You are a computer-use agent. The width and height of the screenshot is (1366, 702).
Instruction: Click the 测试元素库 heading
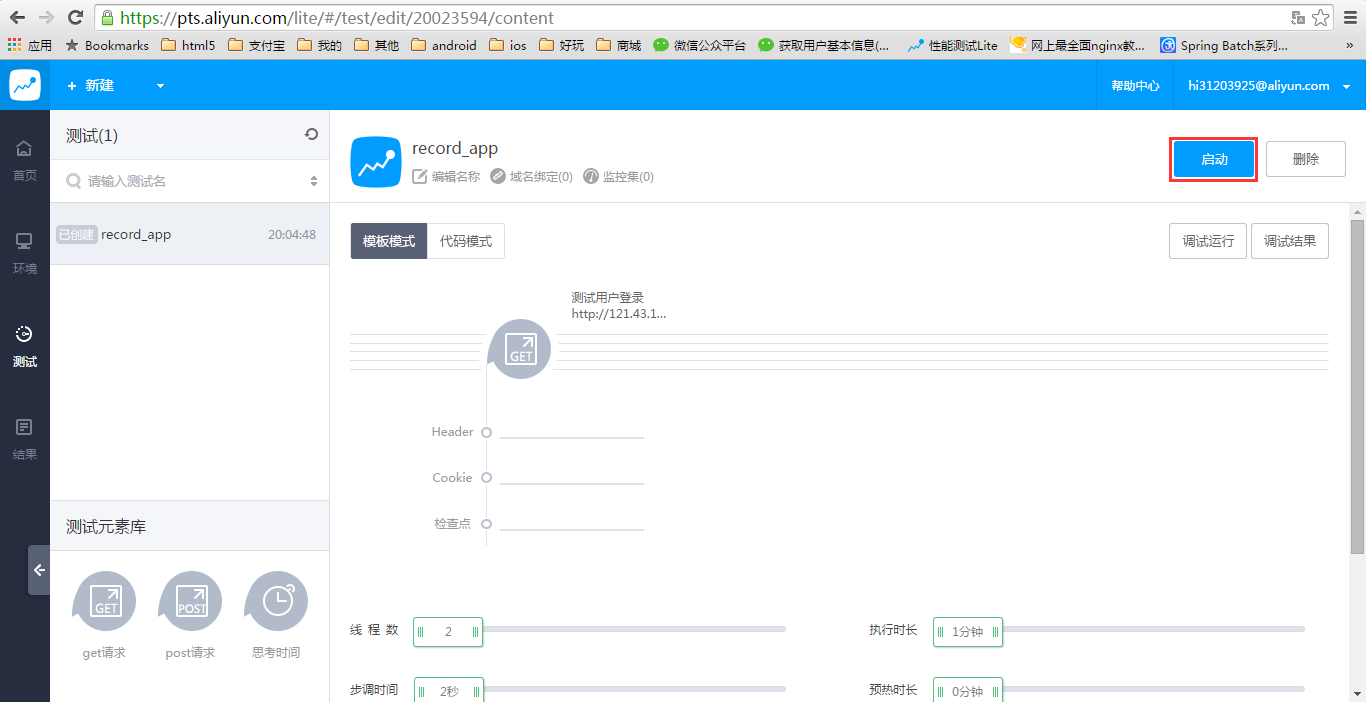pos(106,526)
